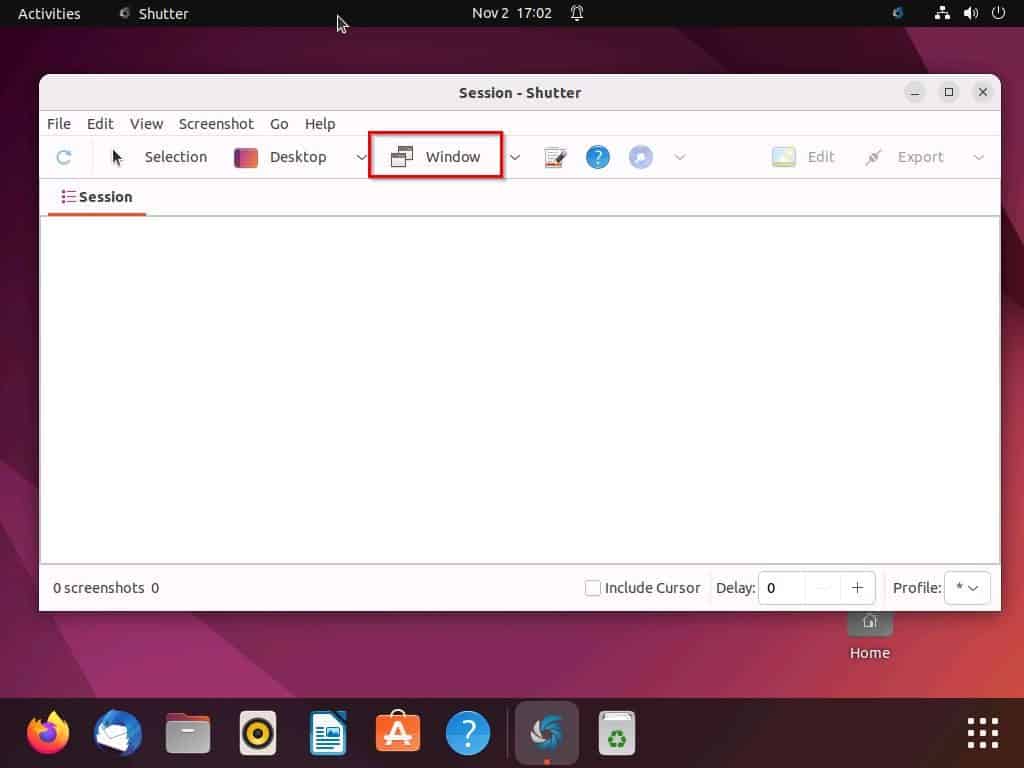1024x768 pixels.
Task: Click the power icon in top bar
Action: pos(998,13)
